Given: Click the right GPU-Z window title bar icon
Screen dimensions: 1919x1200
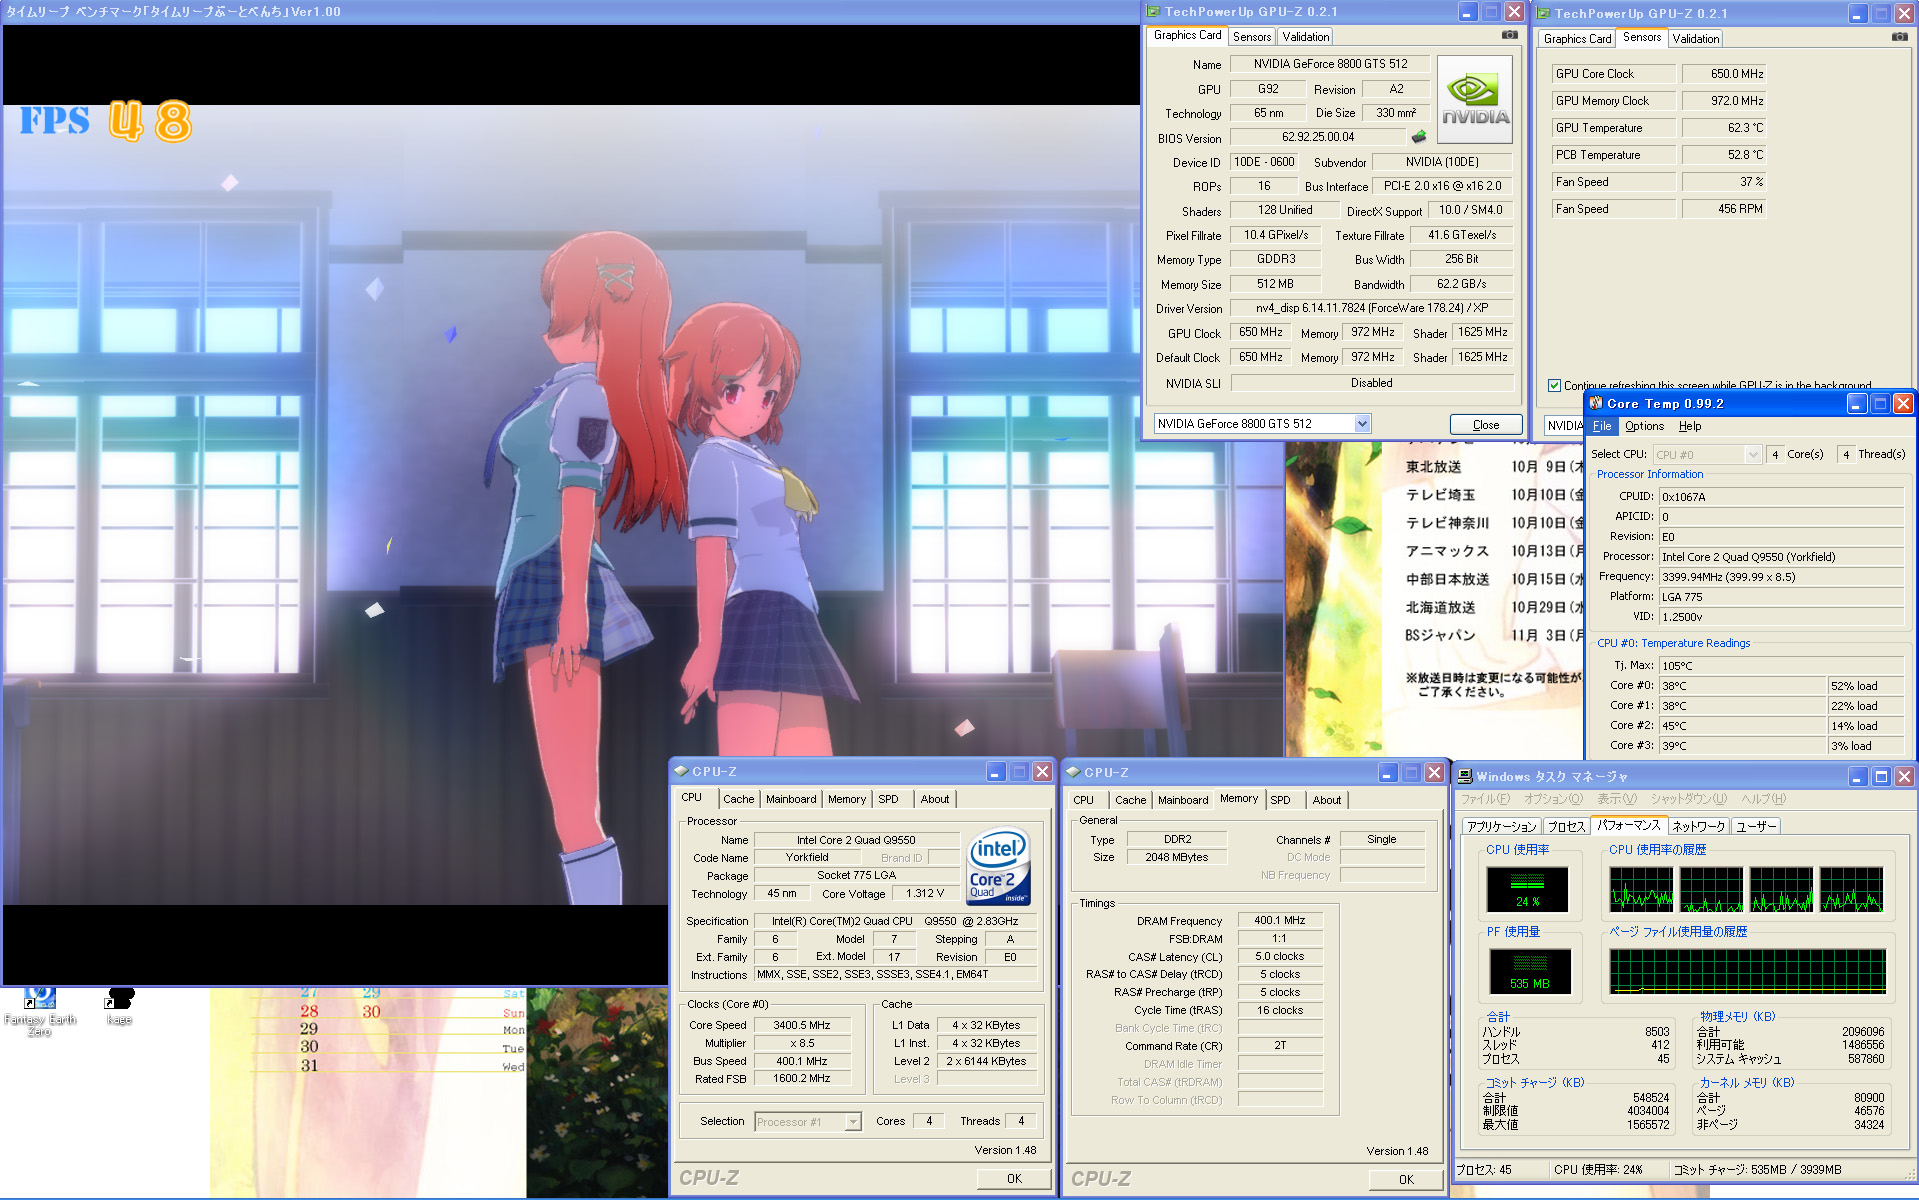Looking at the screenshot, I should pyautogui.click(x=1543, y=13).
